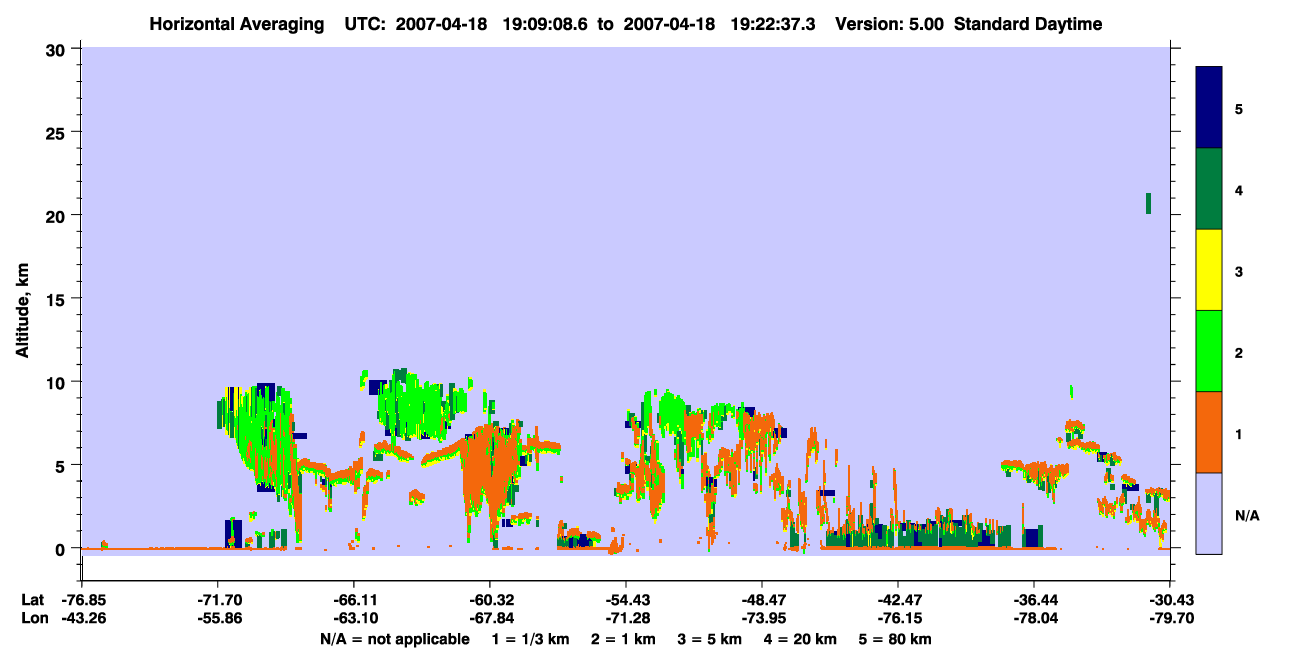Click the start time '19:09:08.6'
This screenshot has height=667, width=1300.
[x=544, y=24]
